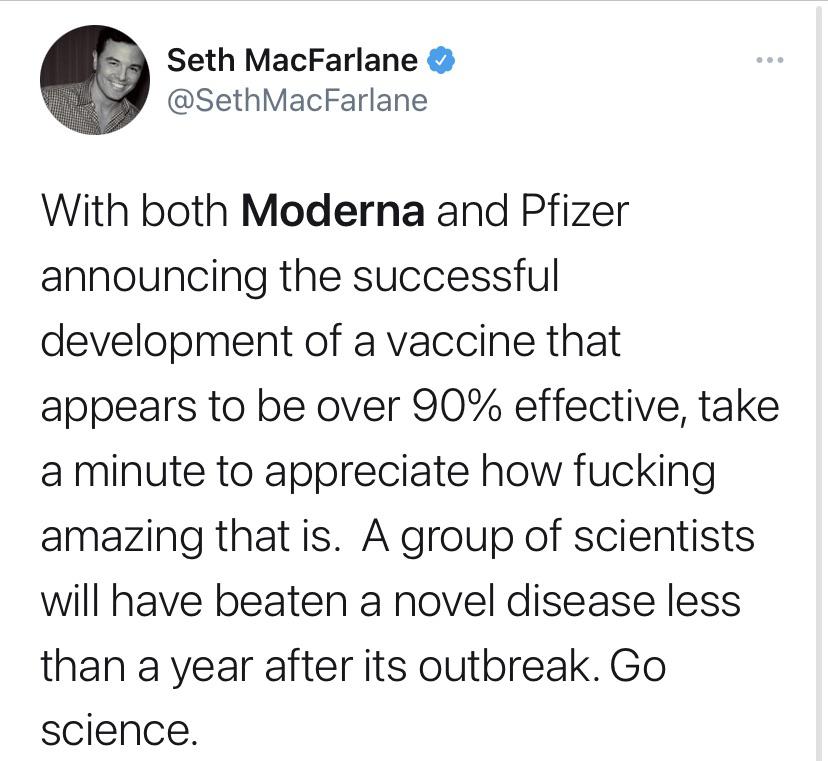Click the display name Seth MacFarlane
This screenshot has width=828, height=761.
[292, 61]
